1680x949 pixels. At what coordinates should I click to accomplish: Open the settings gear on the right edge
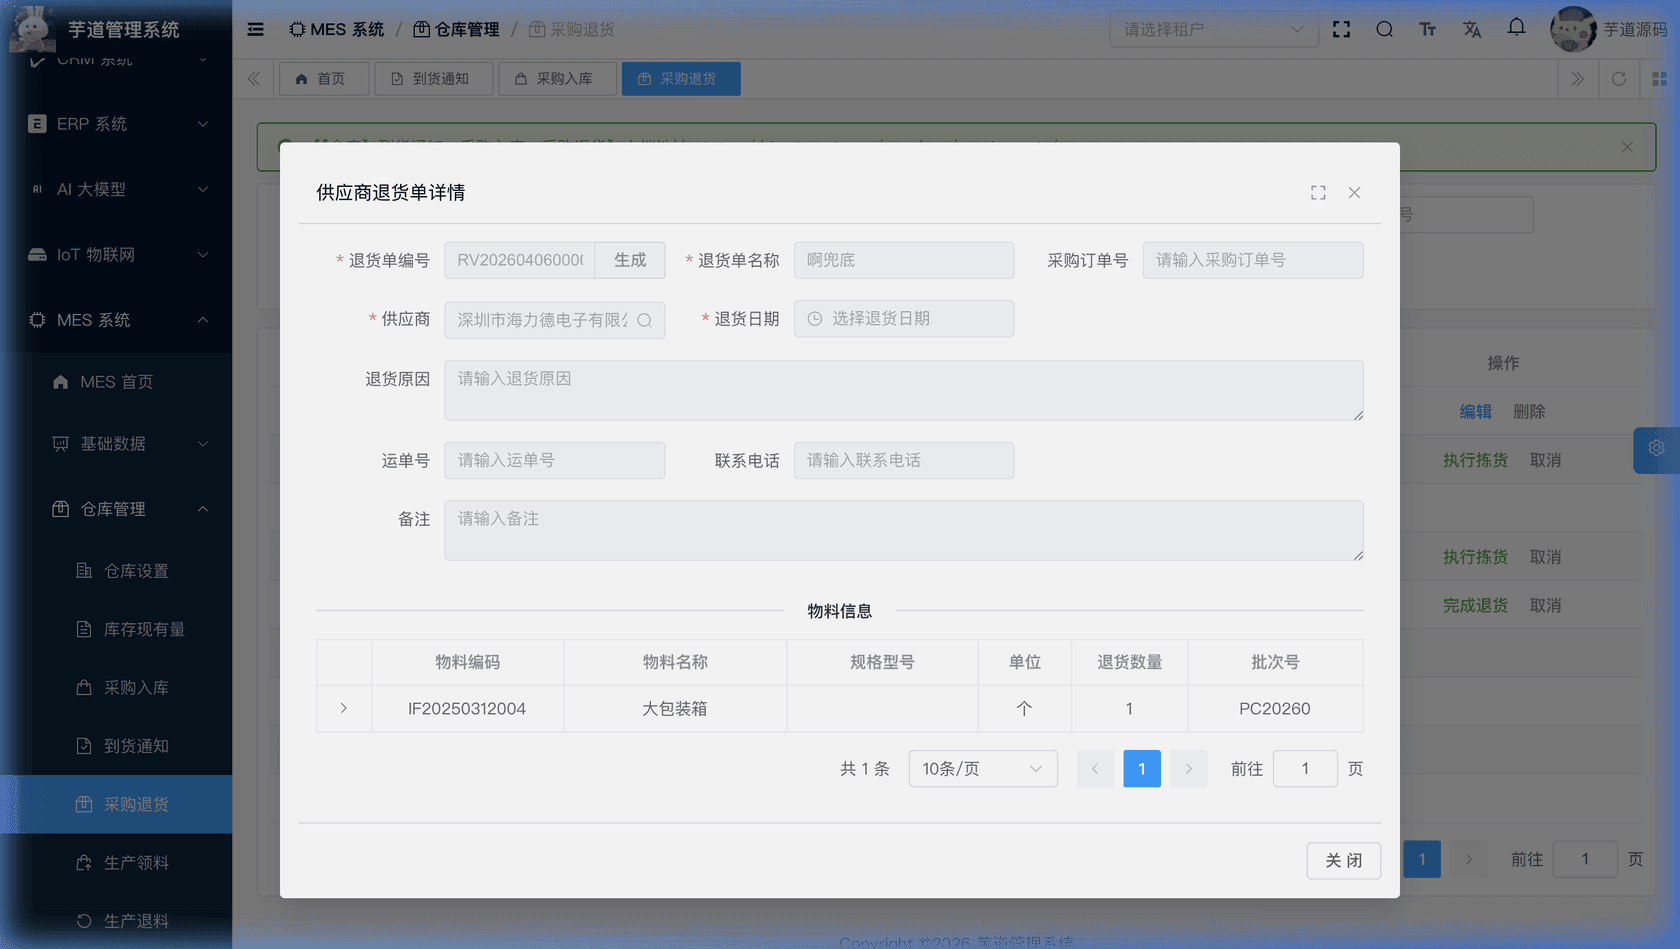pyautogui.click(x=1657, y=450)
